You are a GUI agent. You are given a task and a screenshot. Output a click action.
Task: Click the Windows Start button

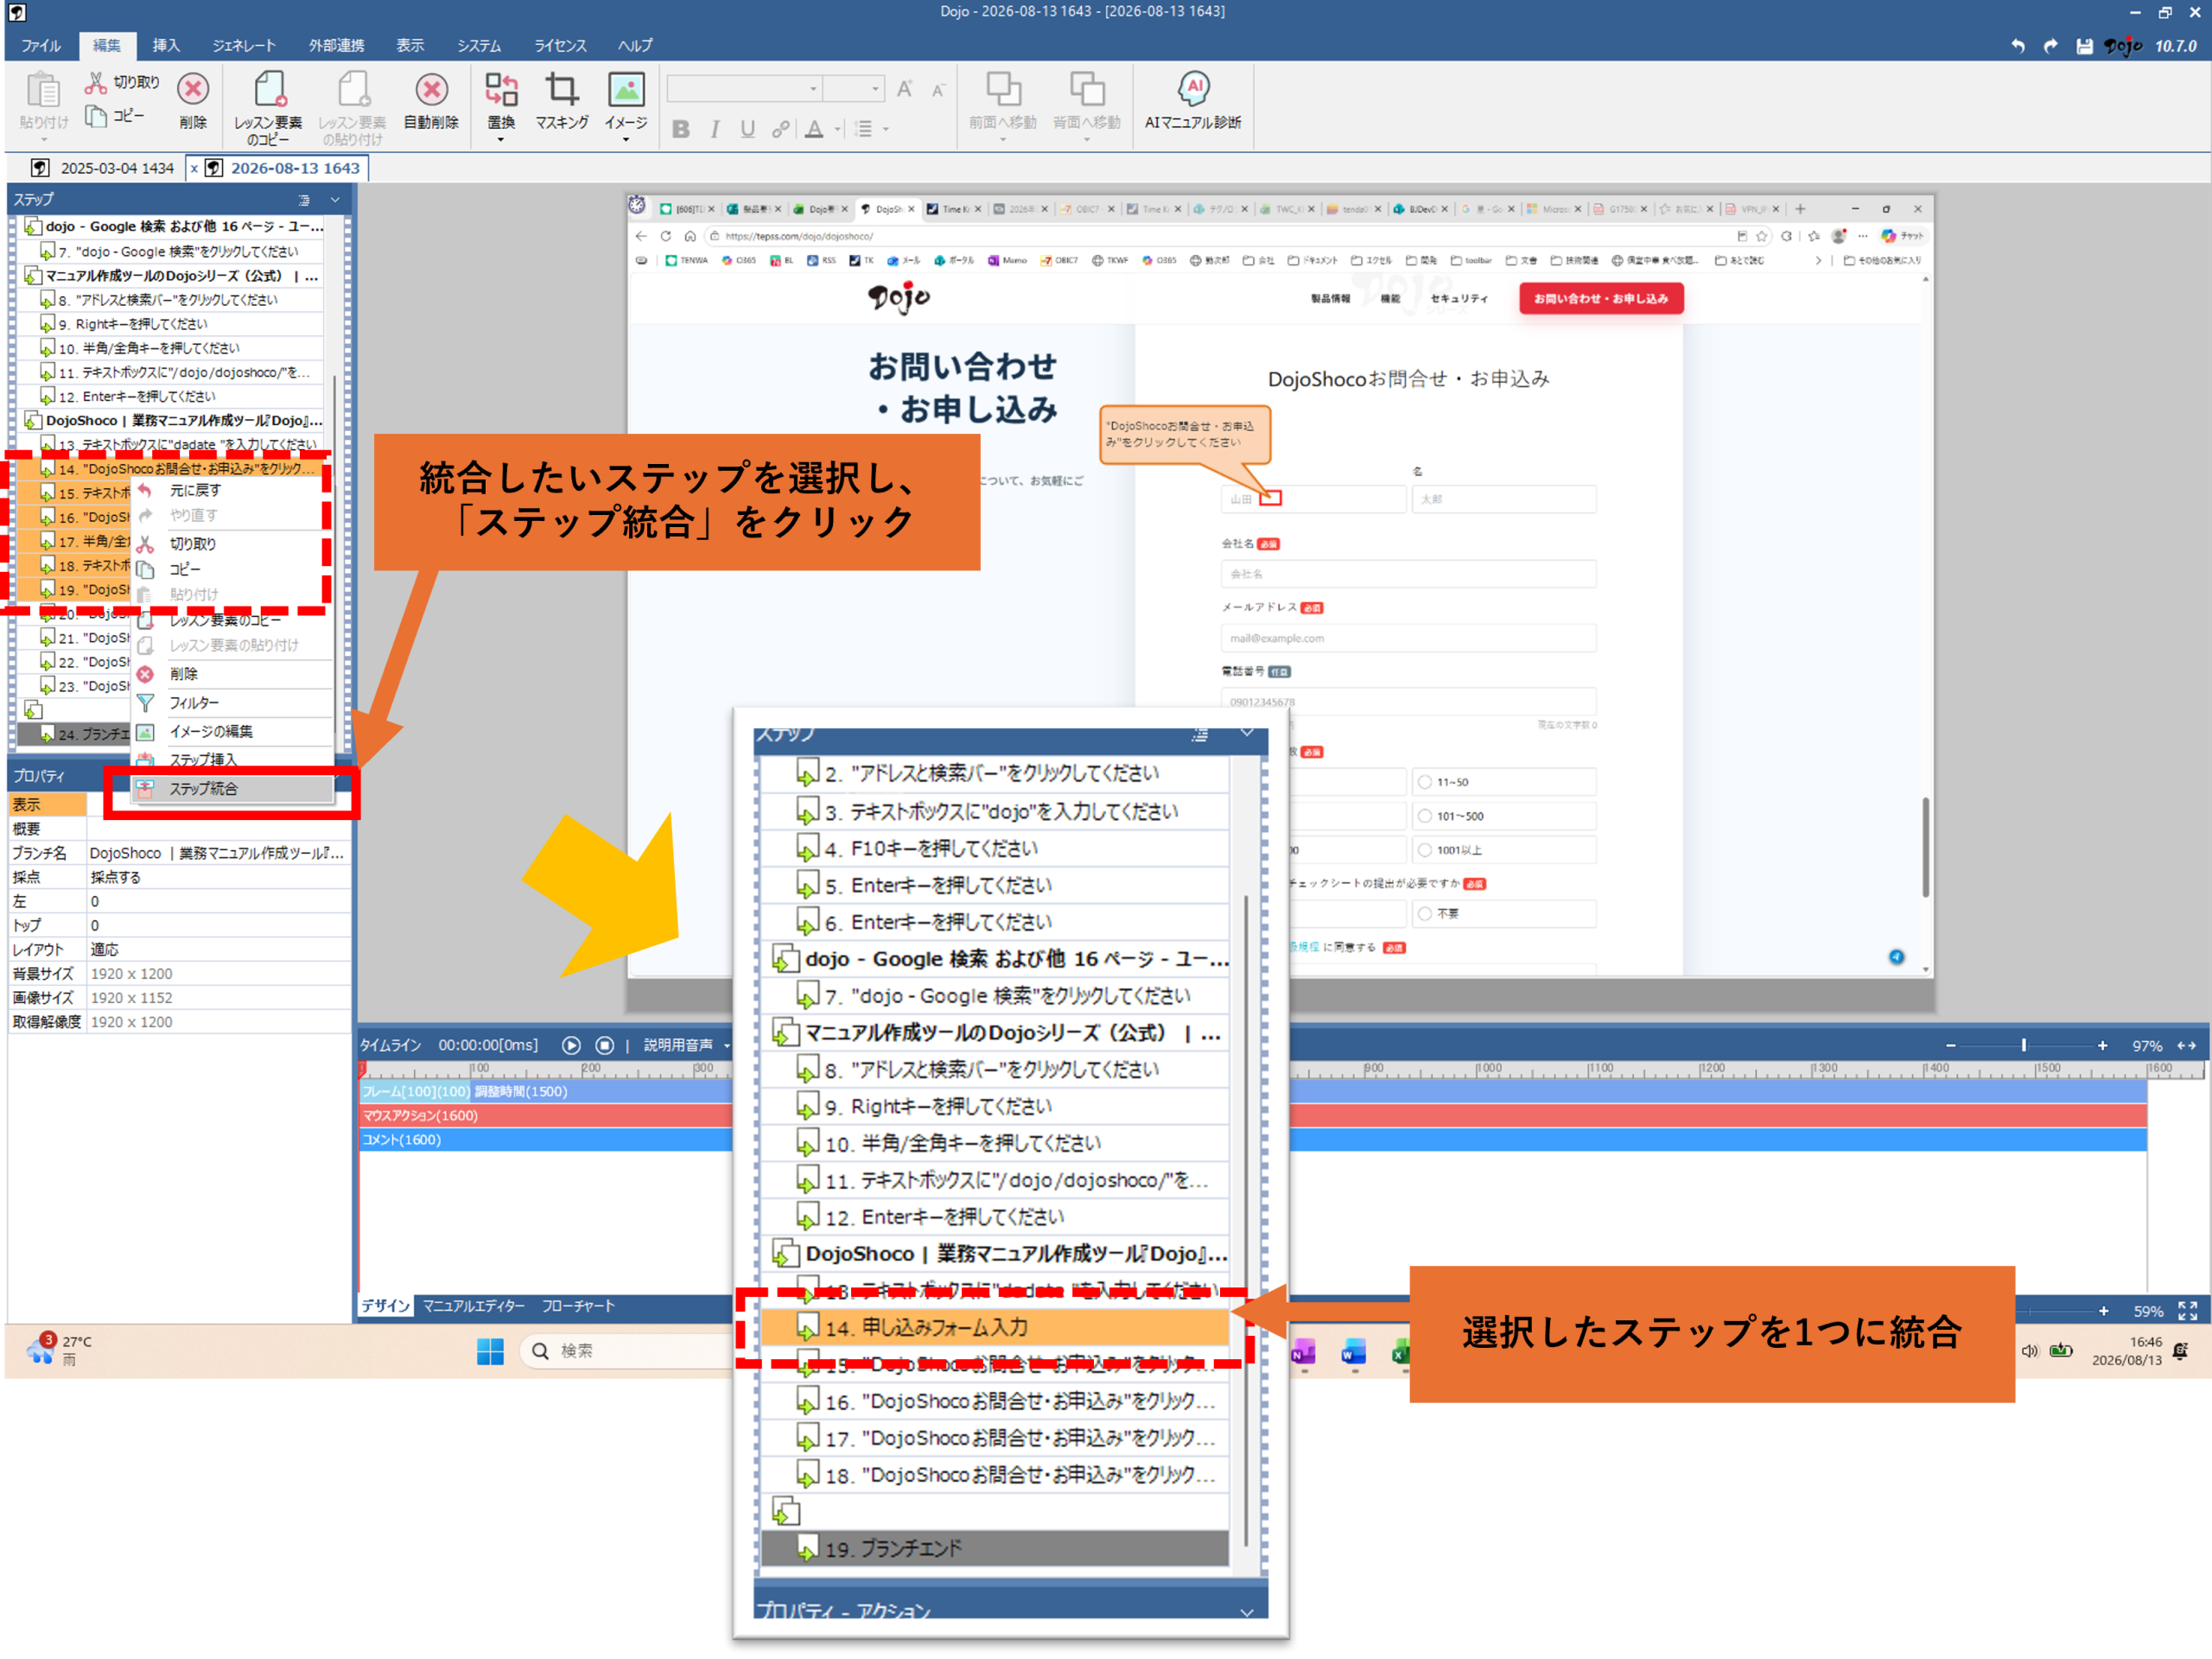[x=490, y=1351]
